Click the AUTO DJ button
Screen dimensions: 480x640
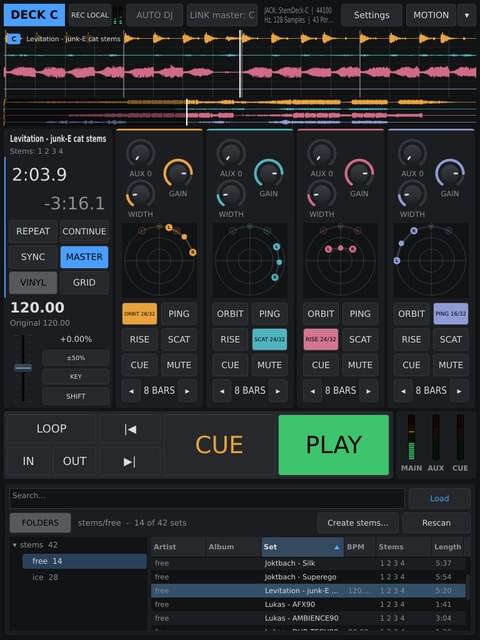(x=154, y=16)
